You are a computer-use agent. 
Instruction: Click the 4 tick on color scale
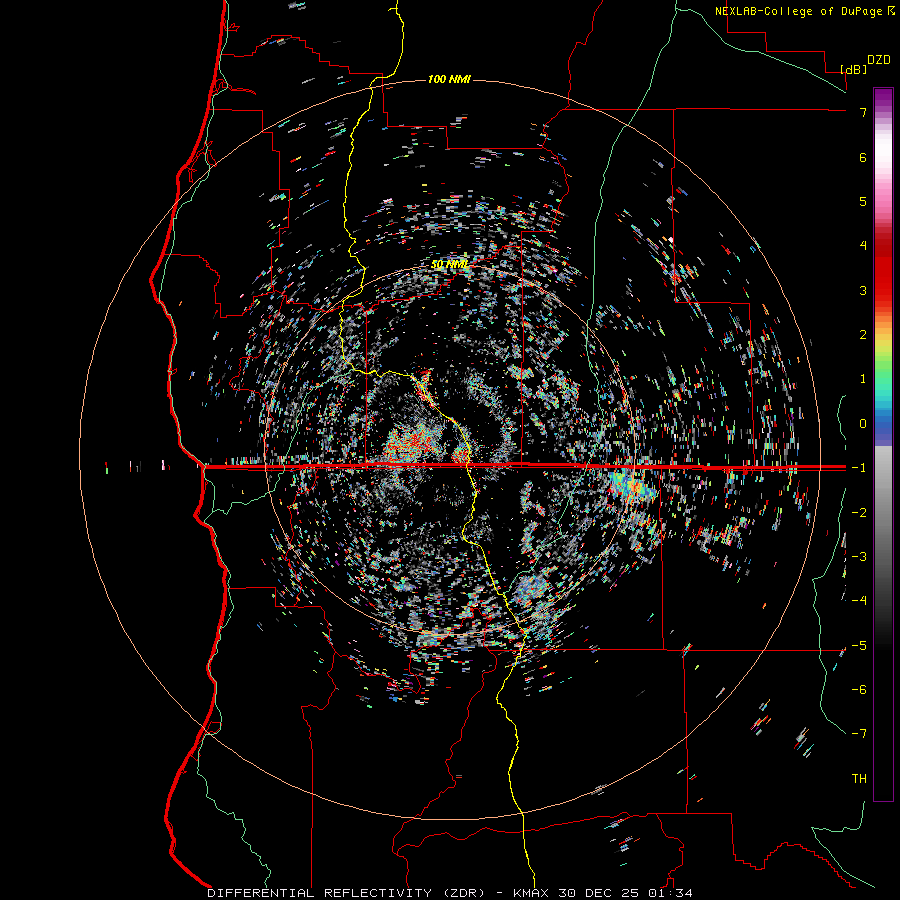[x=863, y=246]
